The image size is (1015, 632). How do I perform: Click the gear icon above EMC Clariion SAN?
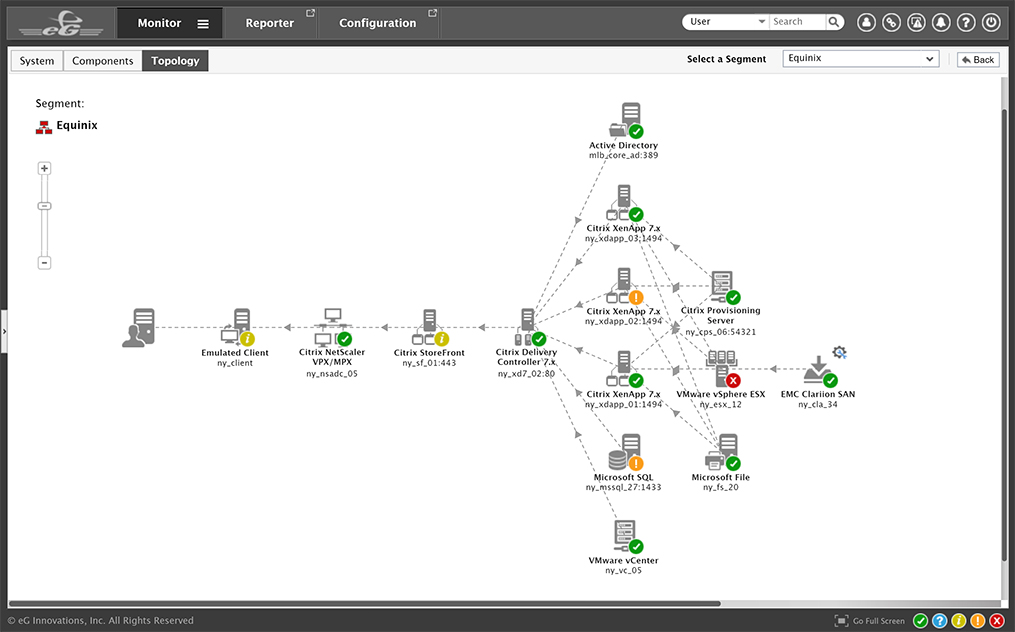tap(840, 353)
